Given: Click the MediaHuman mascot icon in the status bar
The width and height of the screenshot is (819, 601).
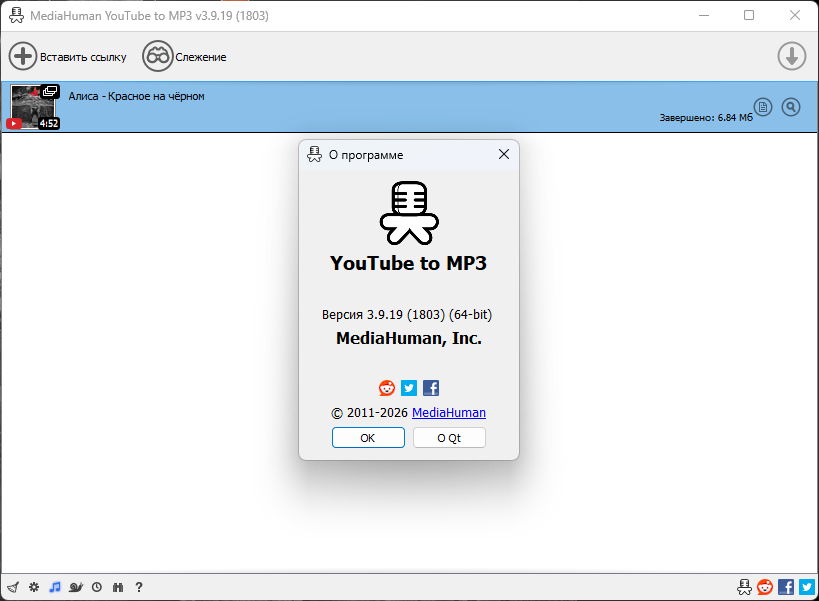Looking at the screenshot, I should tap(744, 587).
